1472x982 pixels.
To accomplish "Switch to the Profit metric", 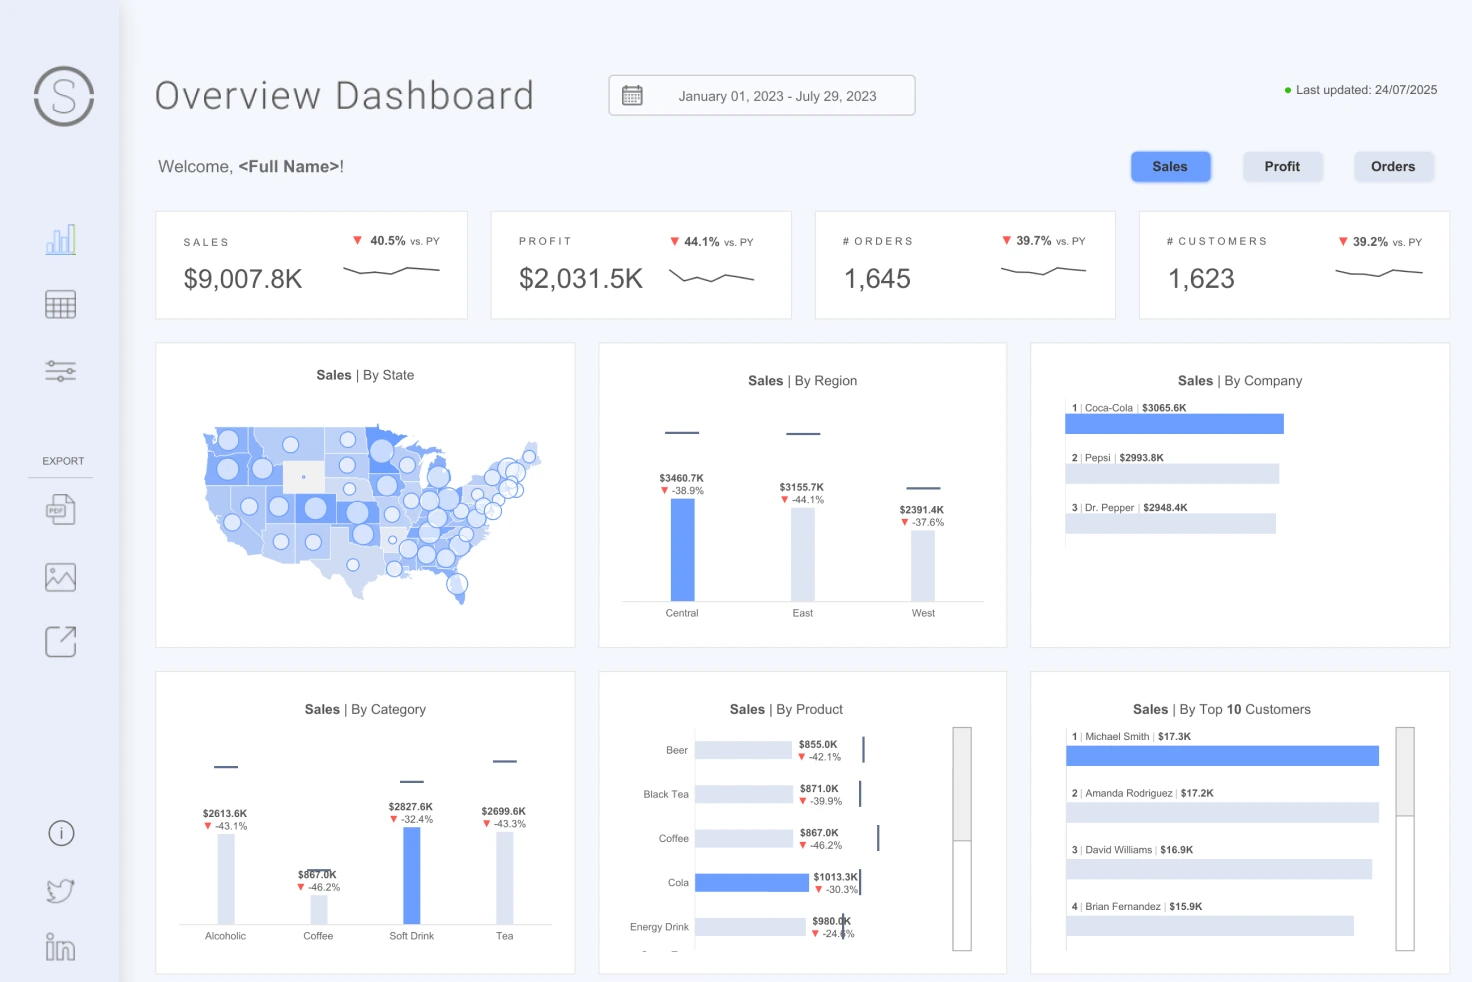I will point(1283,166).
